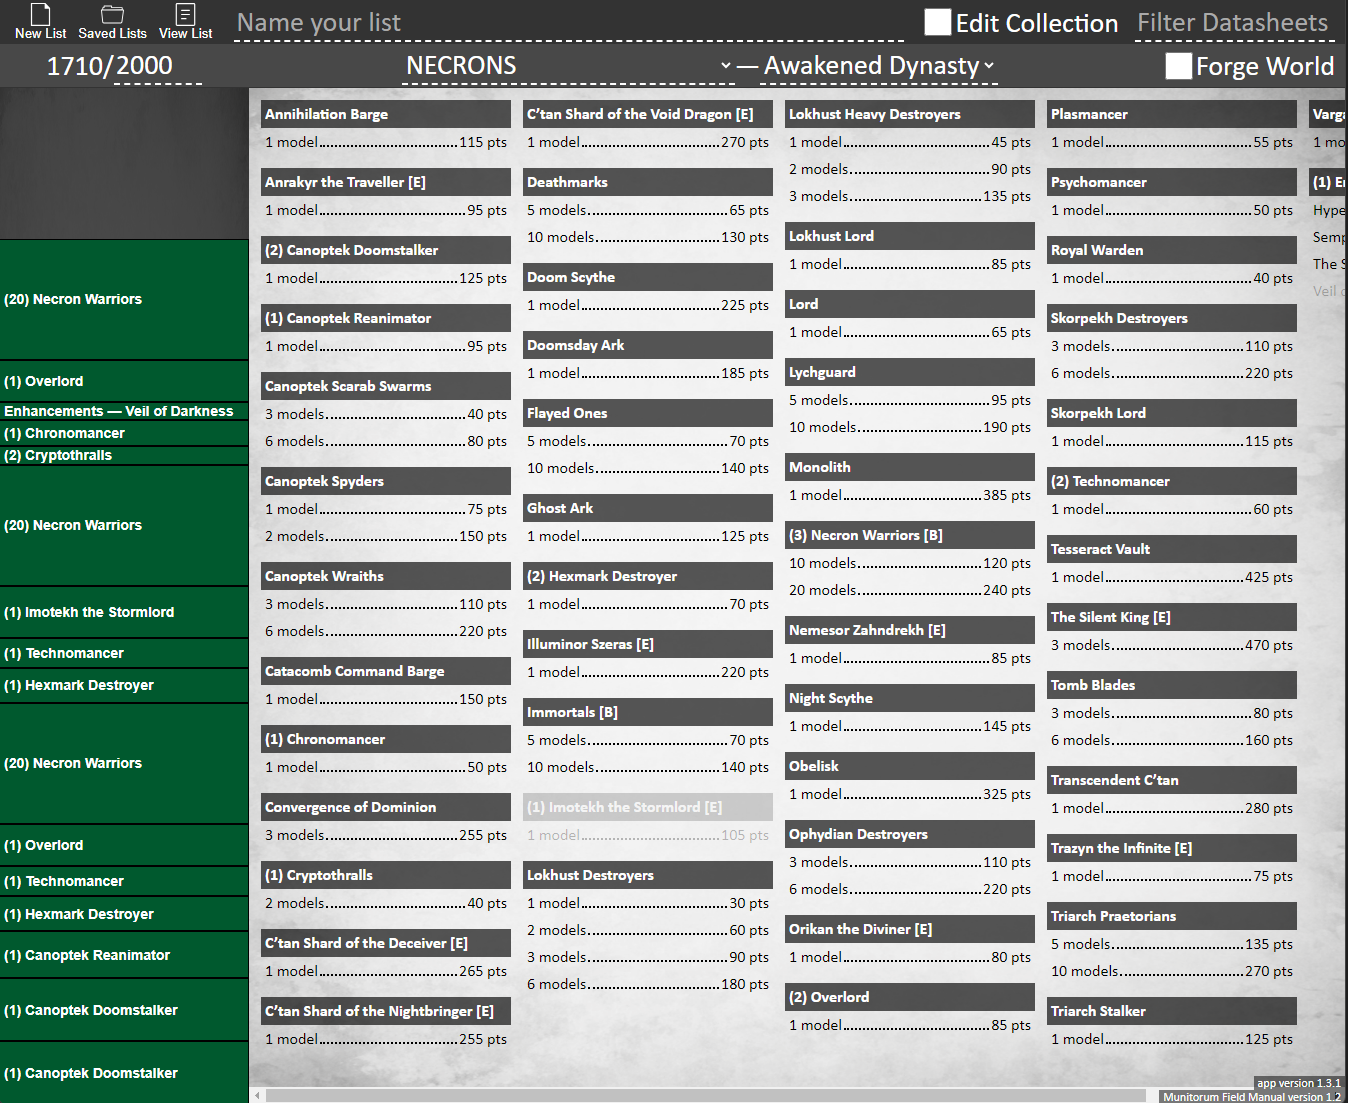Add The Silent King 3 models

click(x=1172, y=645)
